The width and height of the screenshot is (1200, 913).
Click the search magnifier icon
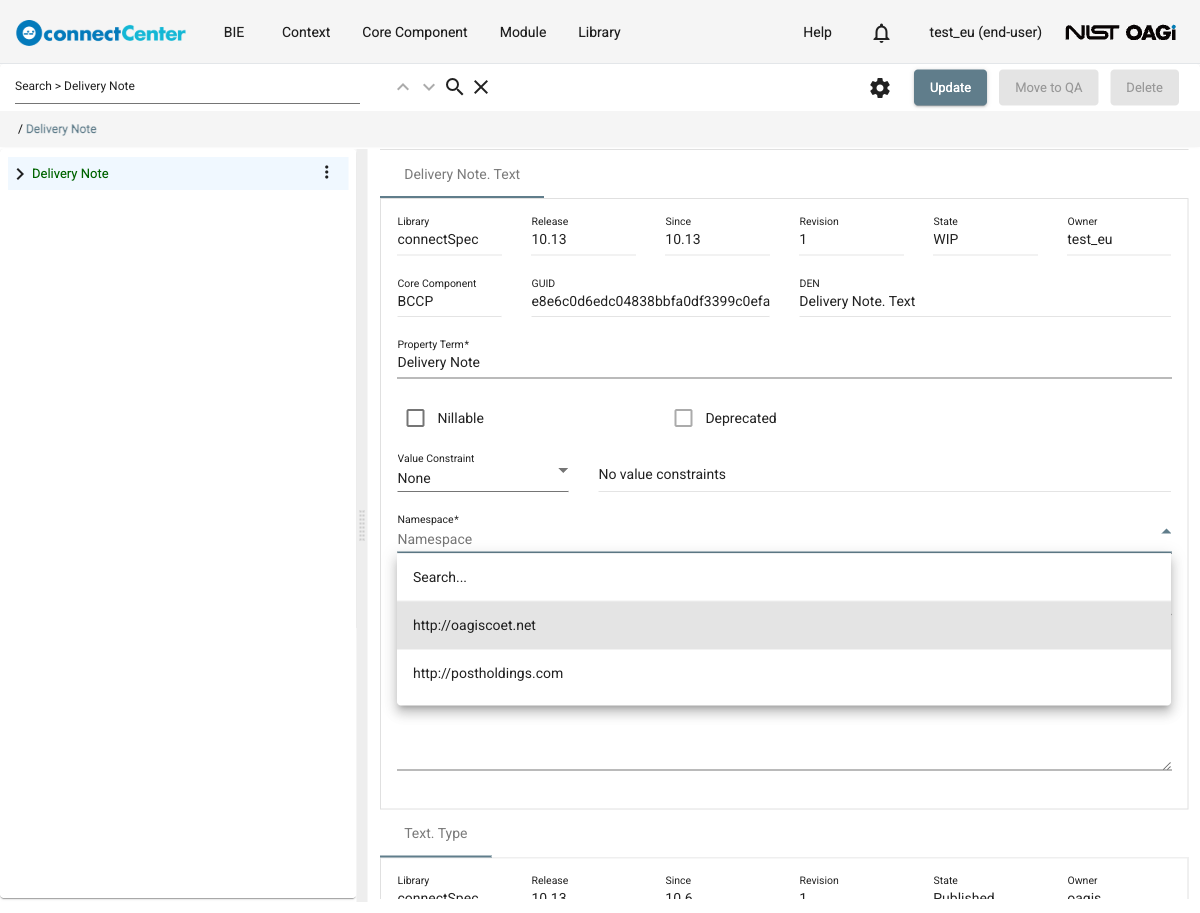point(454,87)
